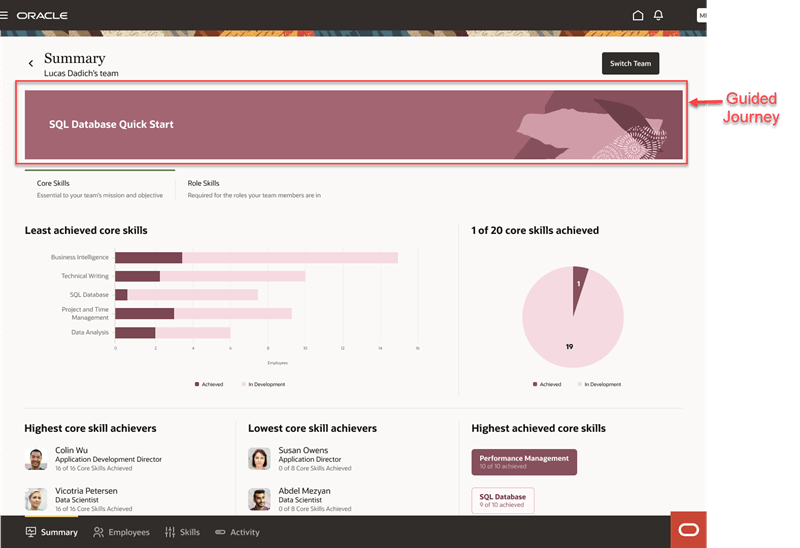
Task: Click the Activity icon in bottom bar
Action: [x=220, y=532]
